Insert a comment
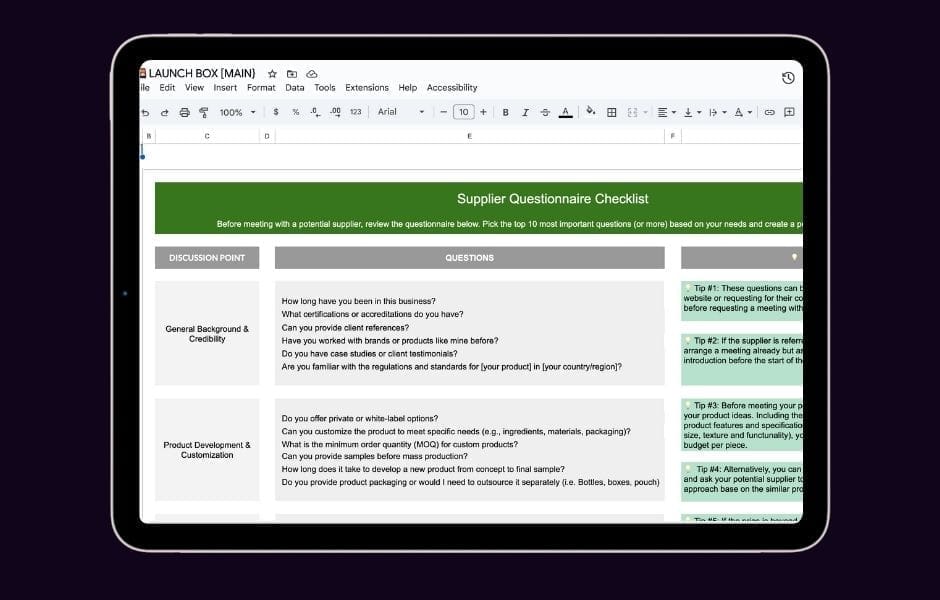 coord(789,112)
